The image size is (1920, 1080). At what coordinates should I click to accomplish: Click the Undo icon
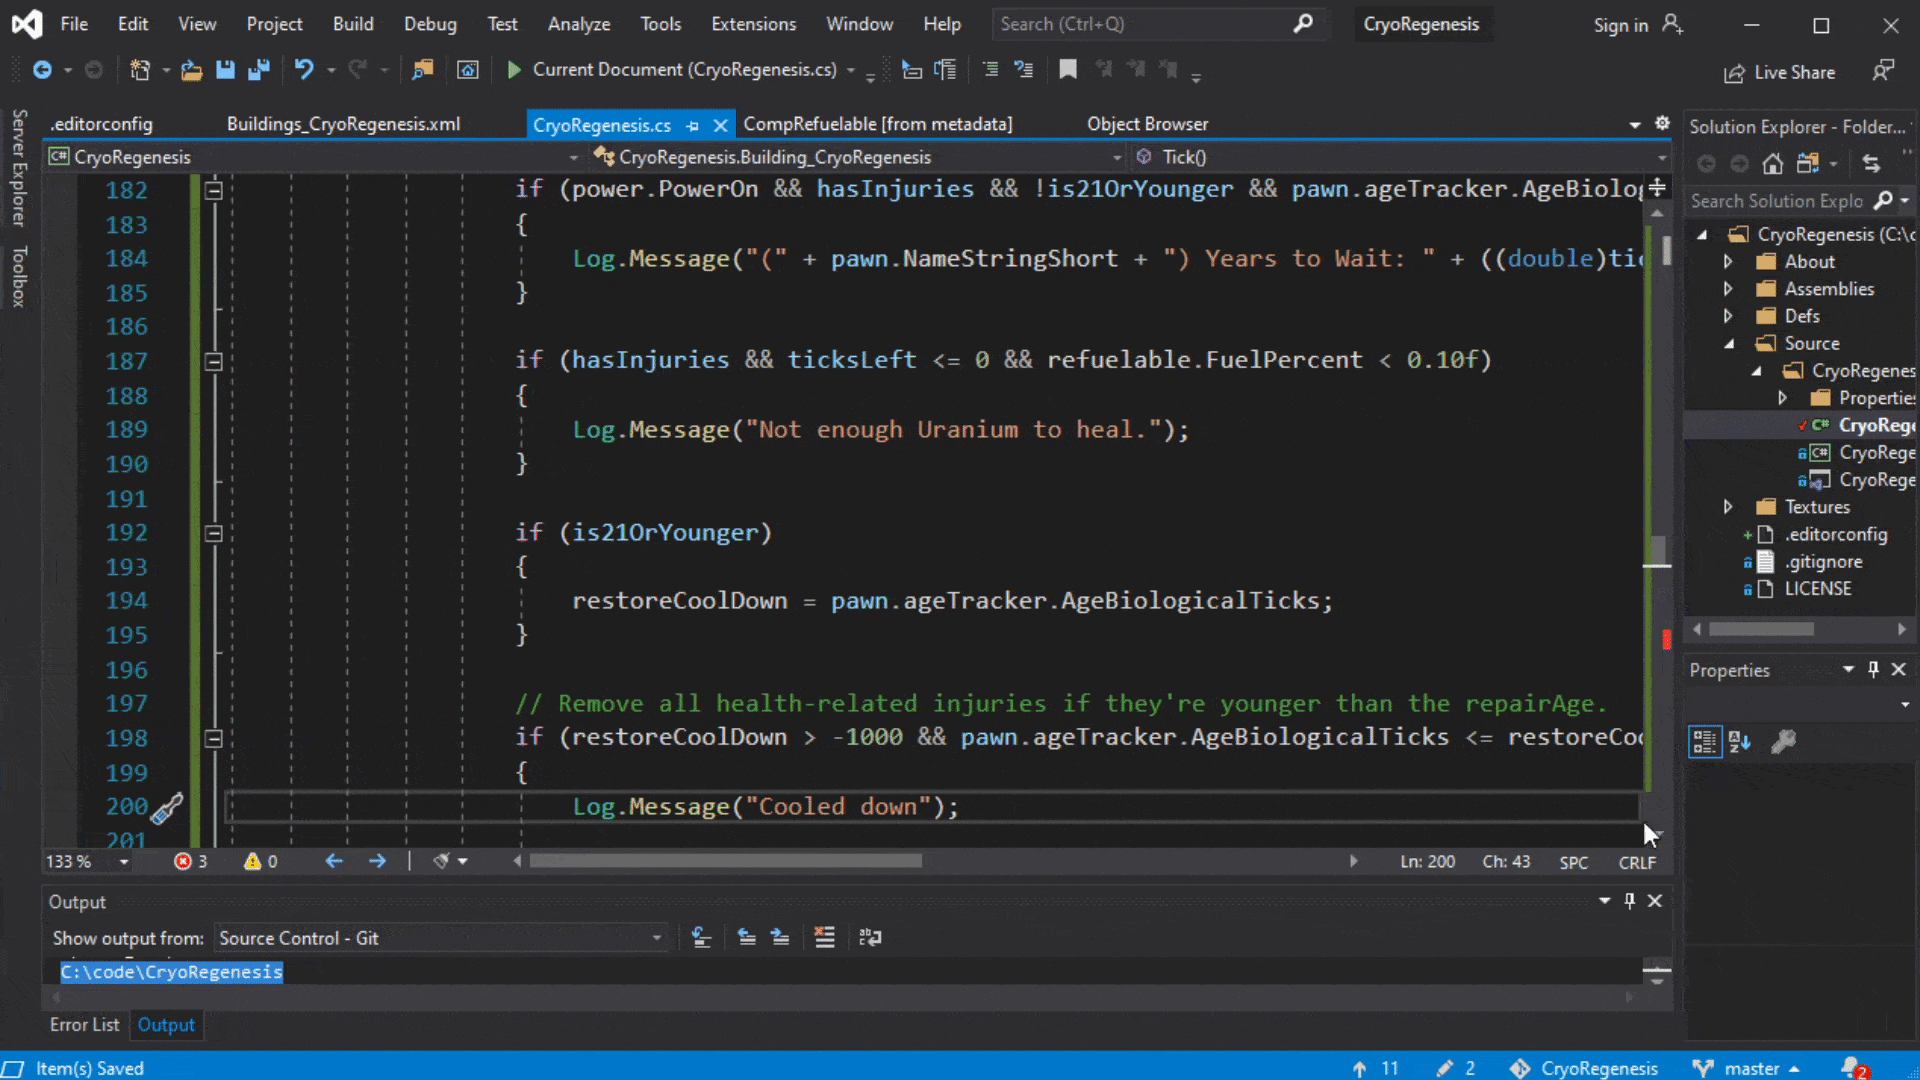point(307,70)
